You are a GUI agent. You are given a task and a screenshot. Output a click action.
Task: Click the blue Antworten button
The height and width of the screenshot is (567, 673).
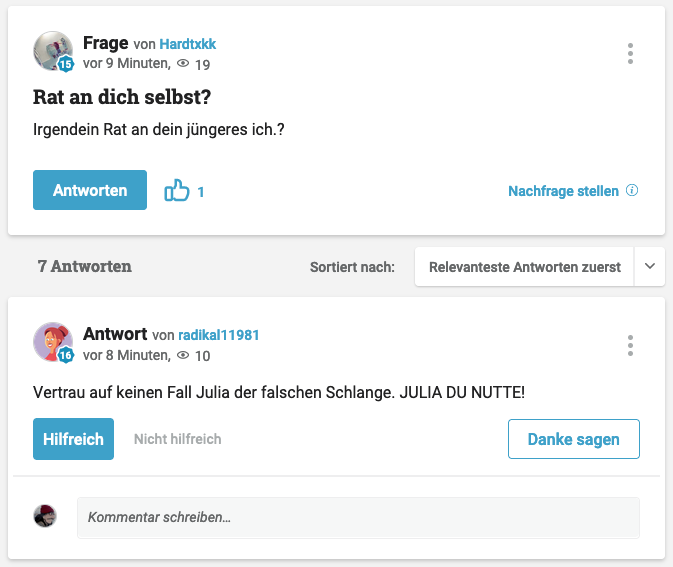pos(90,190)
